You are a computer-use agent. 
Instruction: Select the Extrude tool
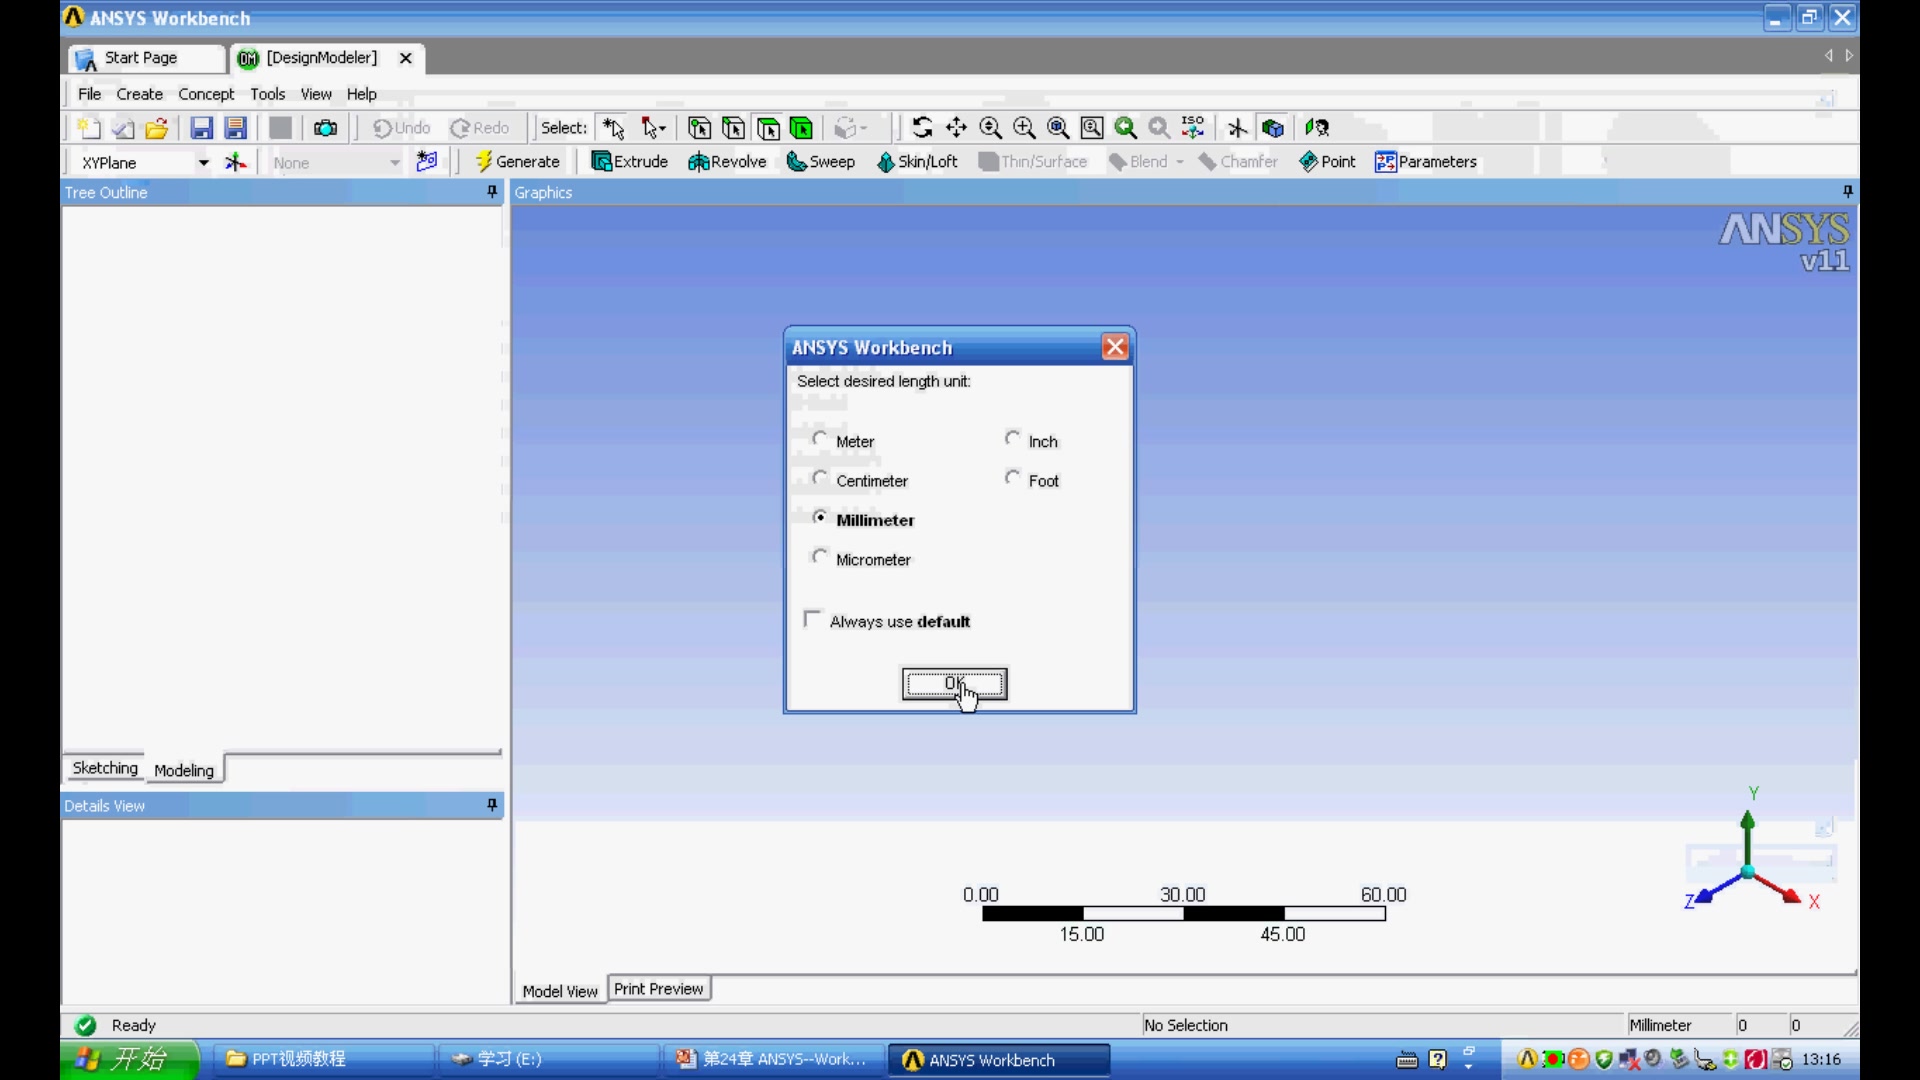629,162
